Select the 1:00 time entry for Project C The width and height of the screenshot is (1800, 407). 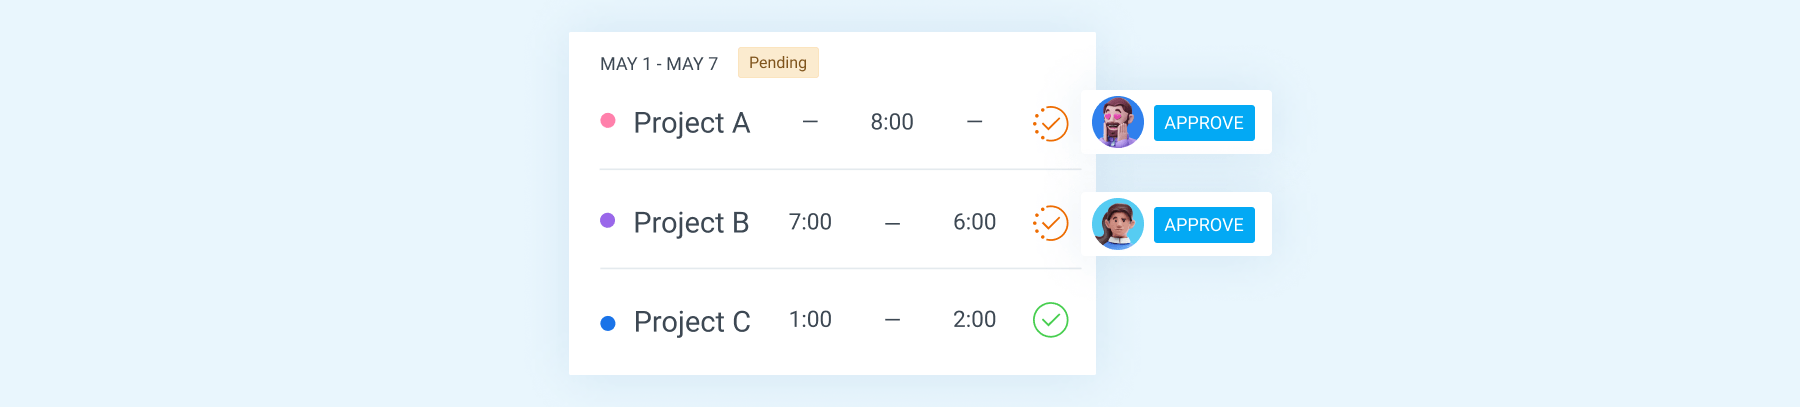tap(810, 320)
